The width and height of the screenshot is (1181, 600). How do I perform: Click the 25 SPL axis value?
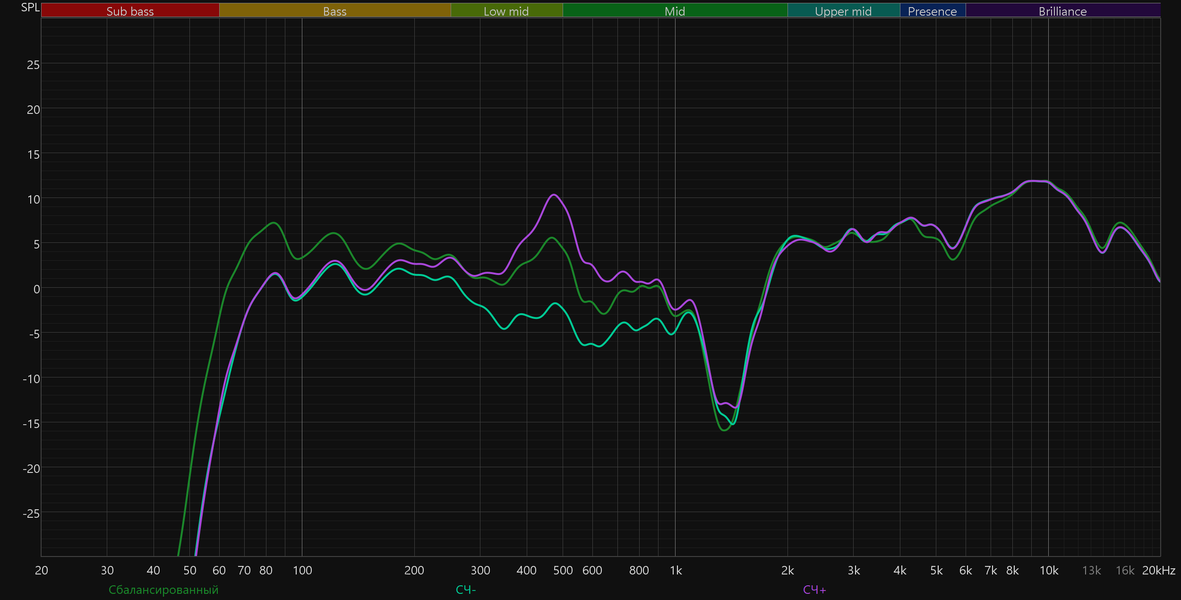tap(33, 65)
